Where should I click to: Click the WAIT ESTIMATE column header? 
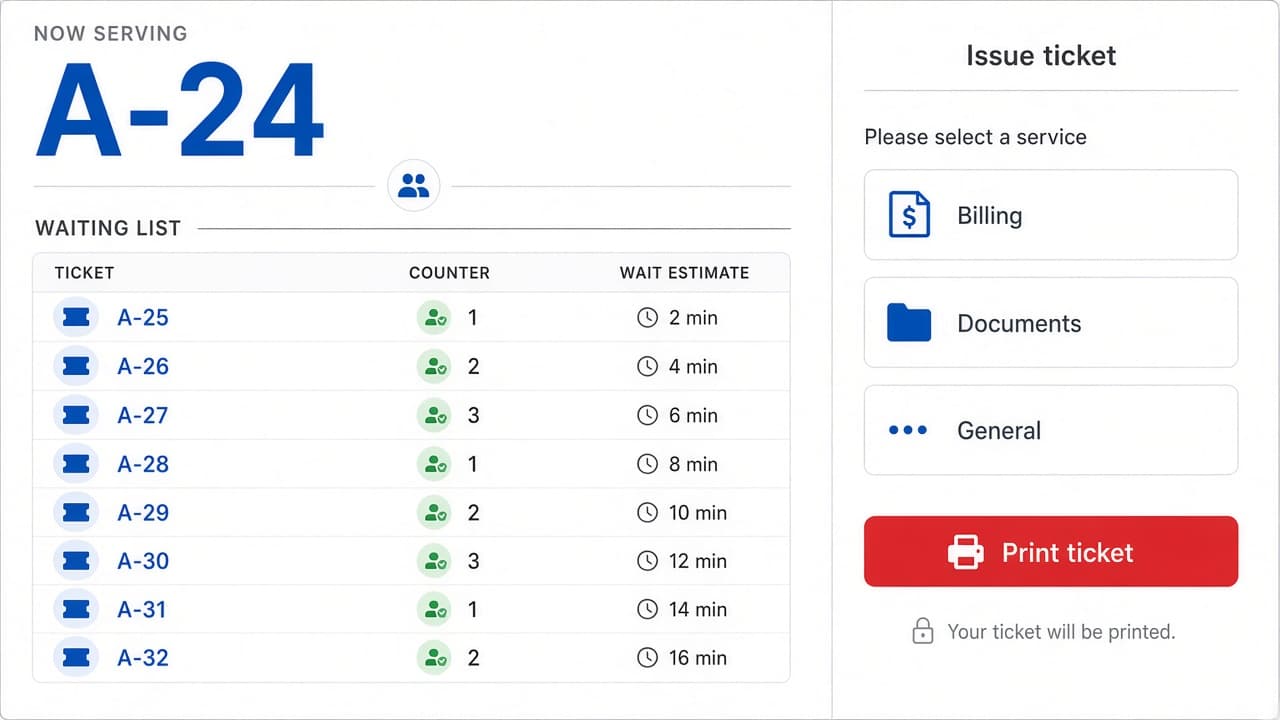point(684,273)
